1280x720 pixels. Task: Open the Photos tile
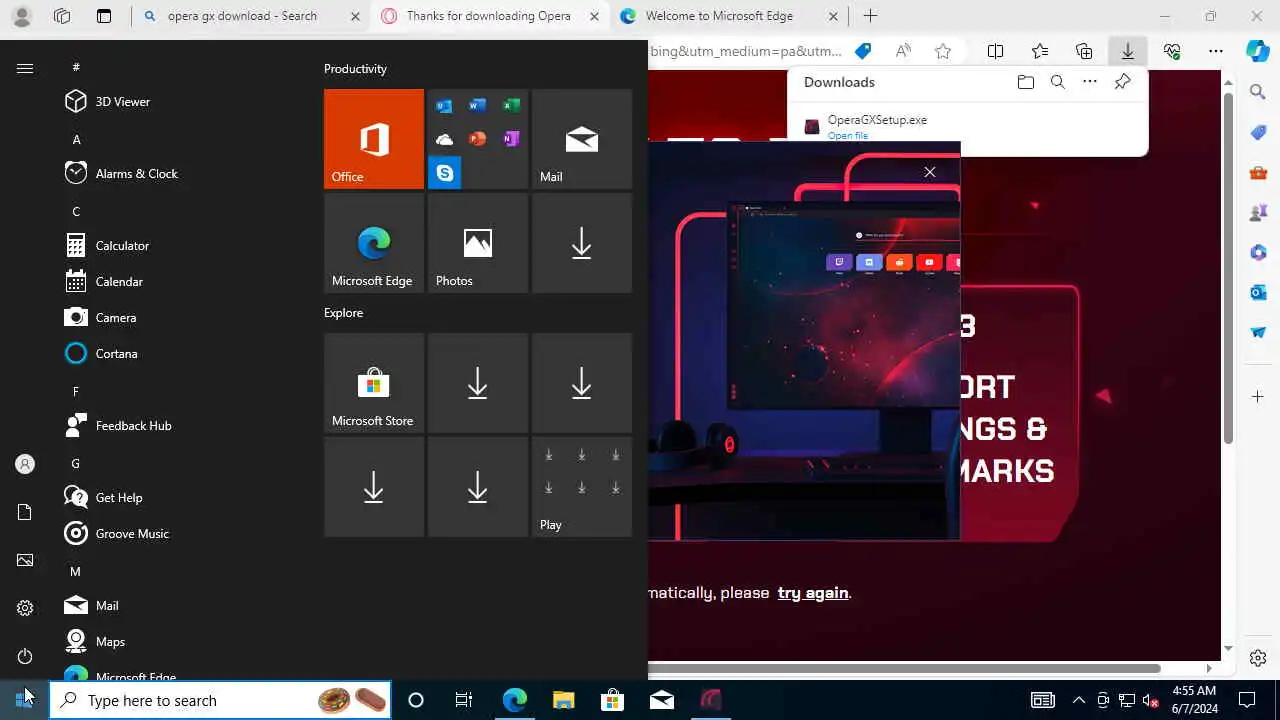pyautogui.click(x=478, y=243)
